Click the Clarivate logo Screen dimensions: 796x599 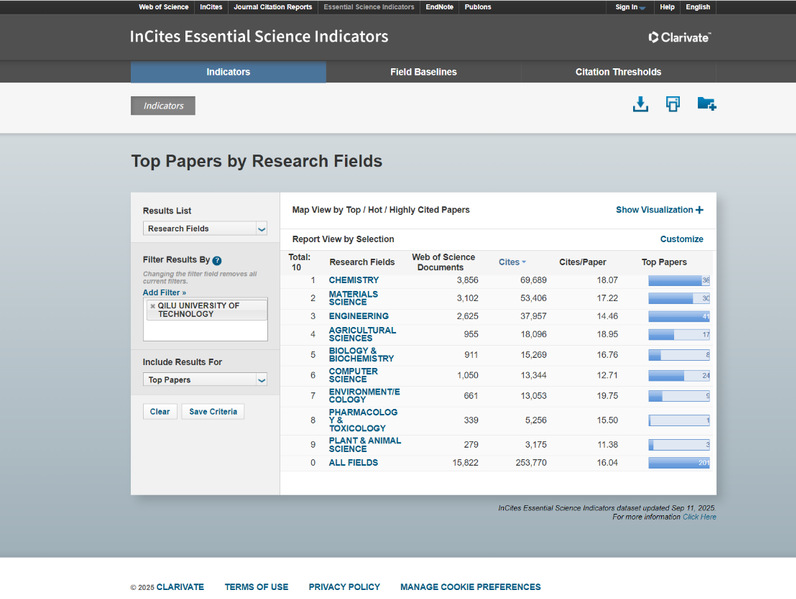tap(679, 37)
